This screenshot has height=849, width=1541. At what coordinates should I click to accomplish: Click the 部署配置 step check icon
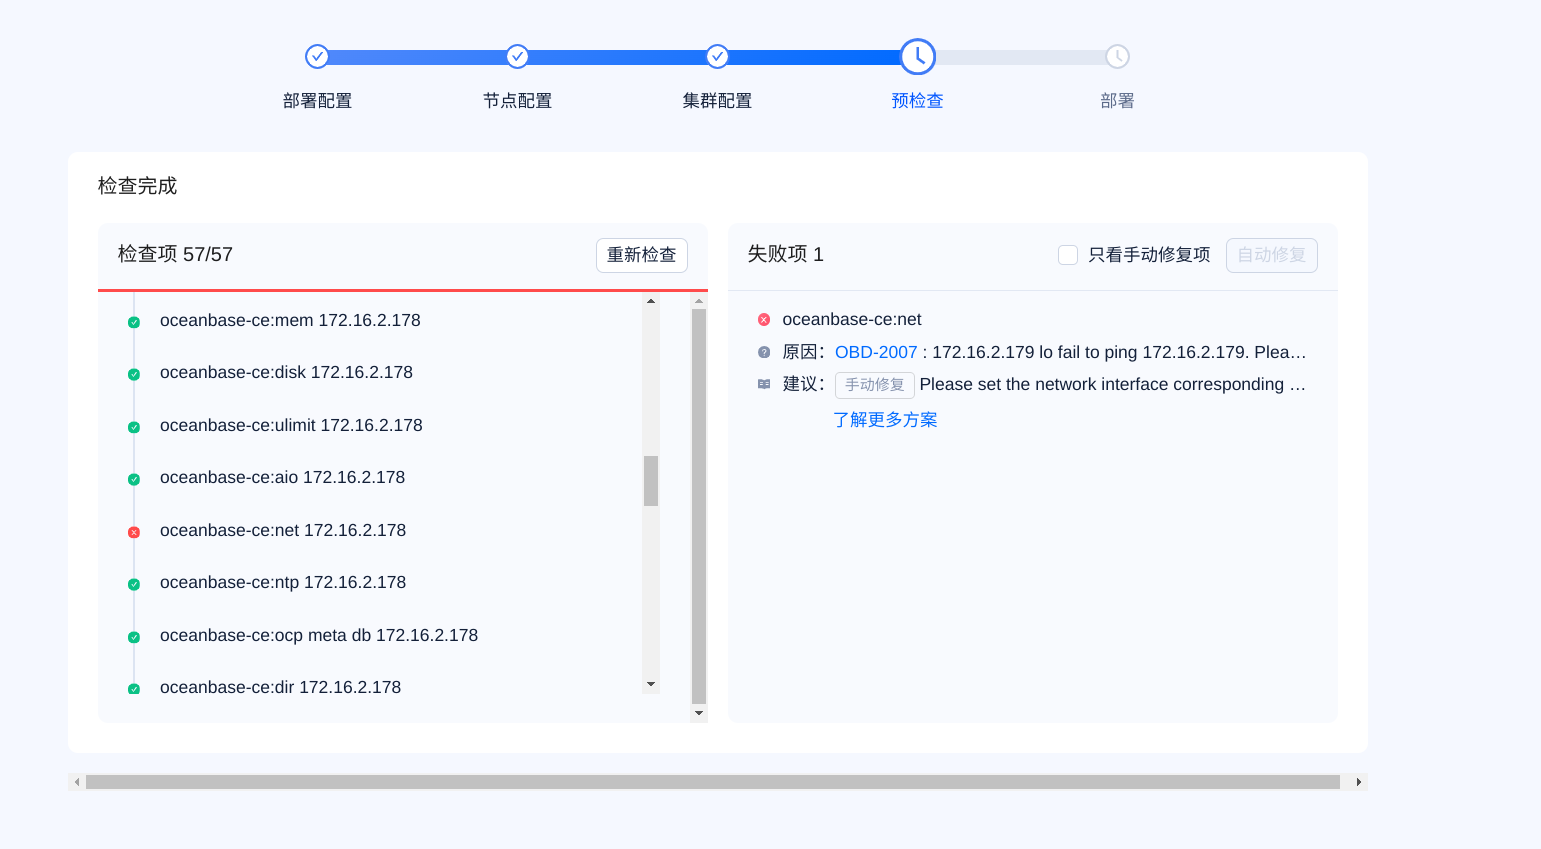click(317, 57)
